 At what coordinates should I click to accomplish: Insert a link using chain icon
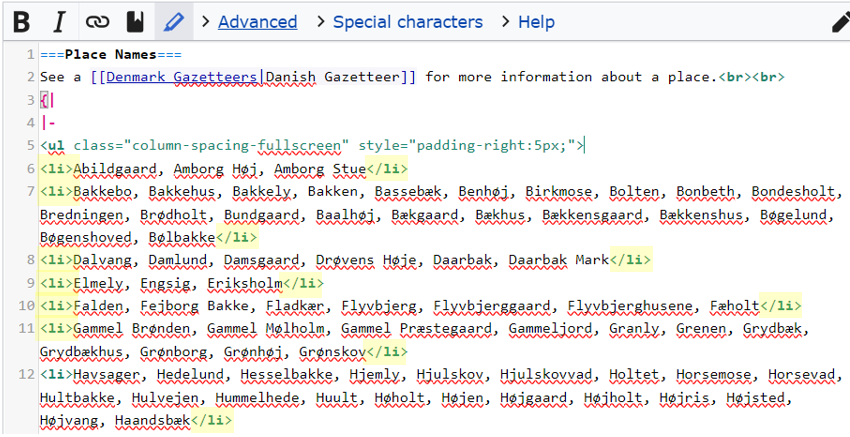98,22
